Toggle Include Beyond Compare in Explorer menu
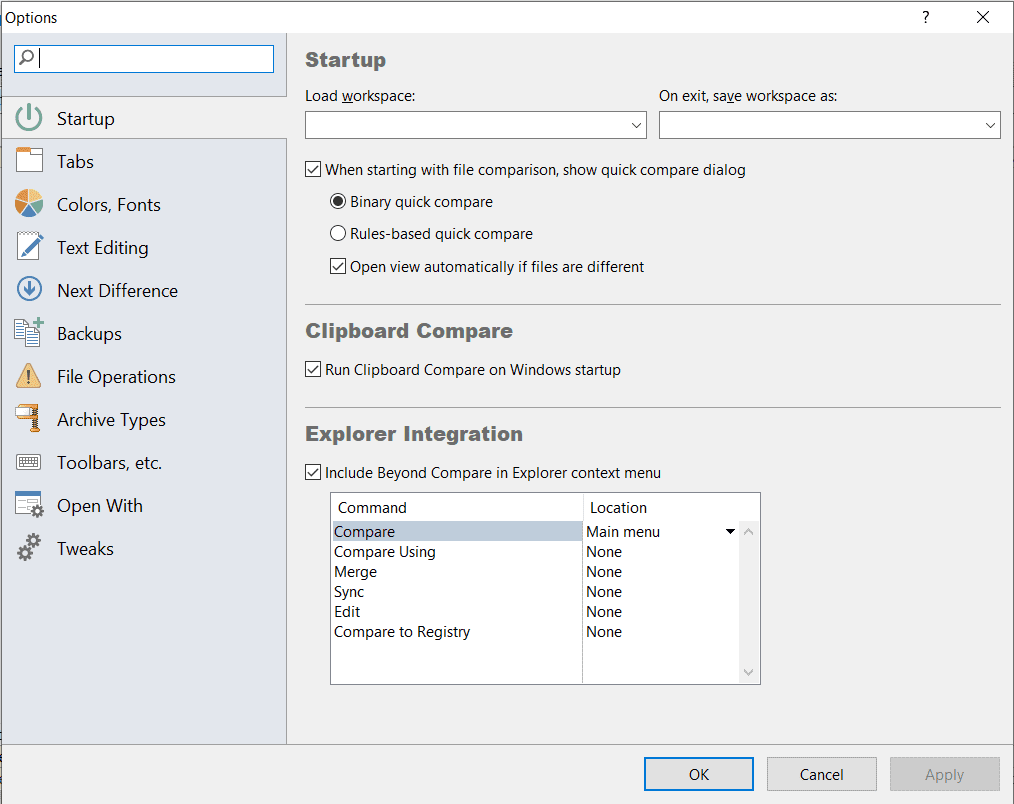The width and height of the screenshot is (1014, 804). click(313, 472)
